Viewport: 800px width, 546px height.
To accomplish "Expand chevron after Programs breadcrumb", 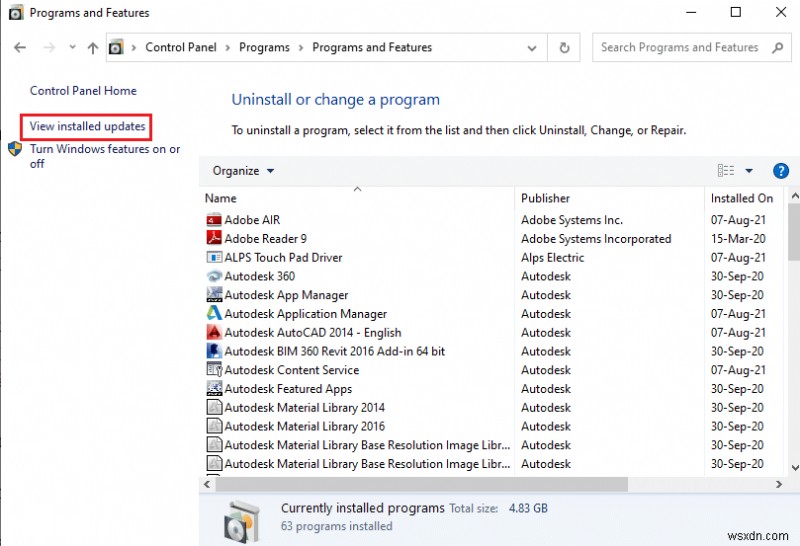I will [301, 47].
